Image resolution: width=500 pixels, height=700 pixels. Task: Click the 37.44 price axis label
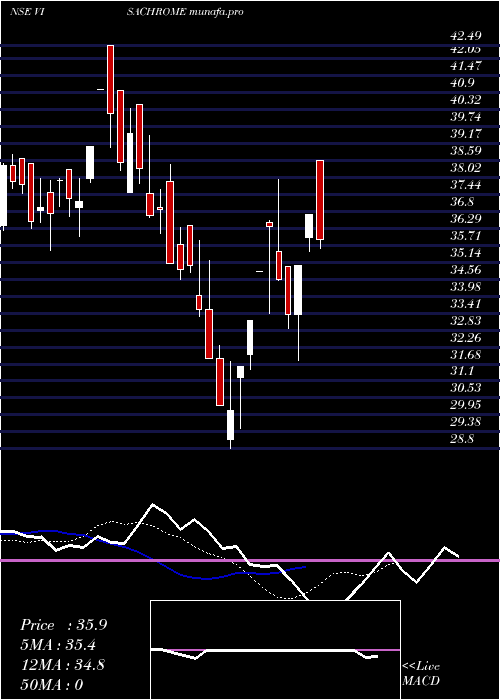[x=466, y=185]
